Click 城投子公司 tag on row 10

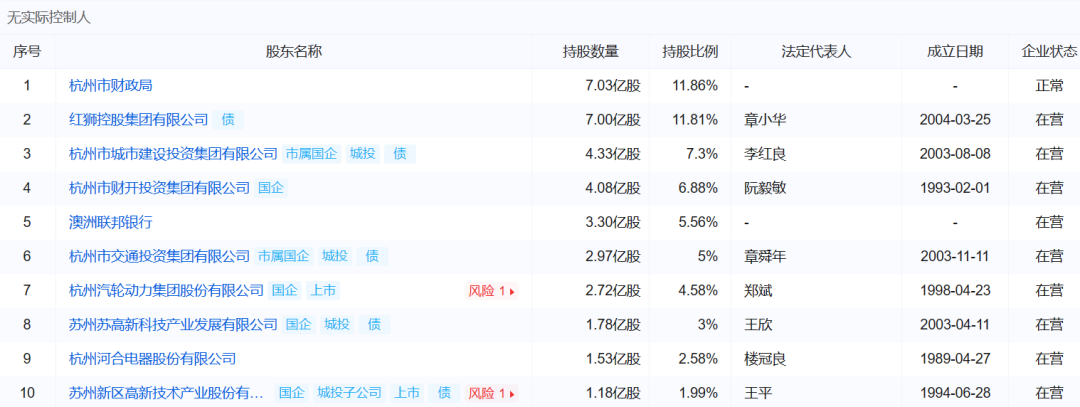(x=349, y=393)
